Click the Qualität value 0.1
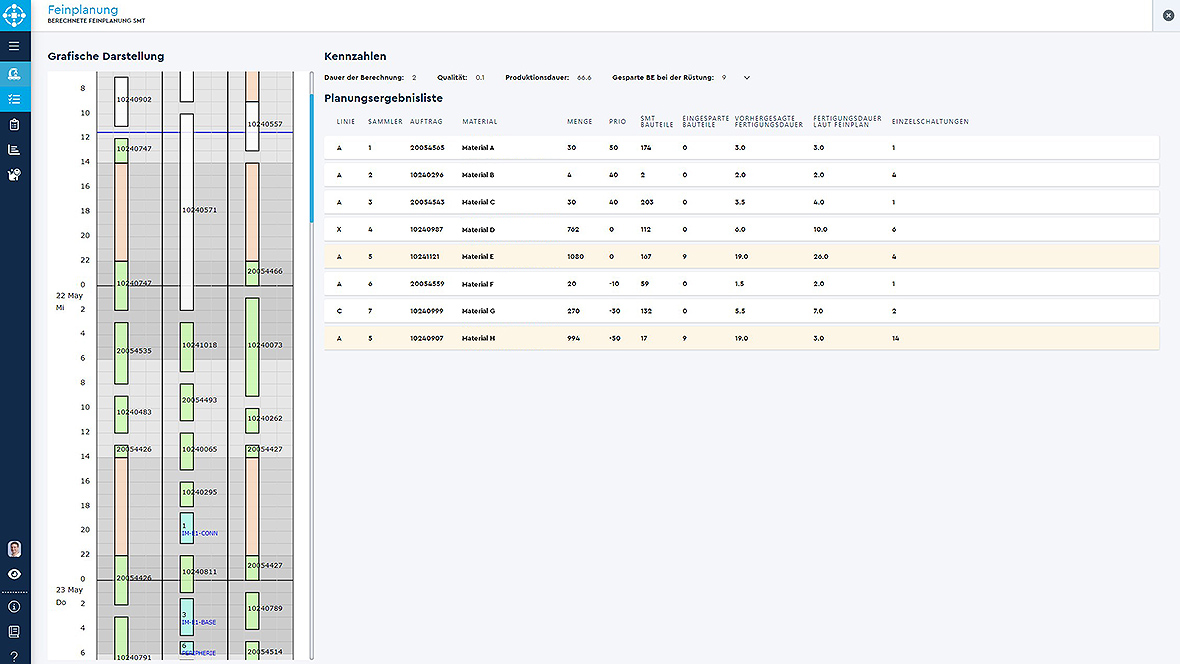Screen dimensions: 1180x664 pyautogui.click(x=480, y=78)
